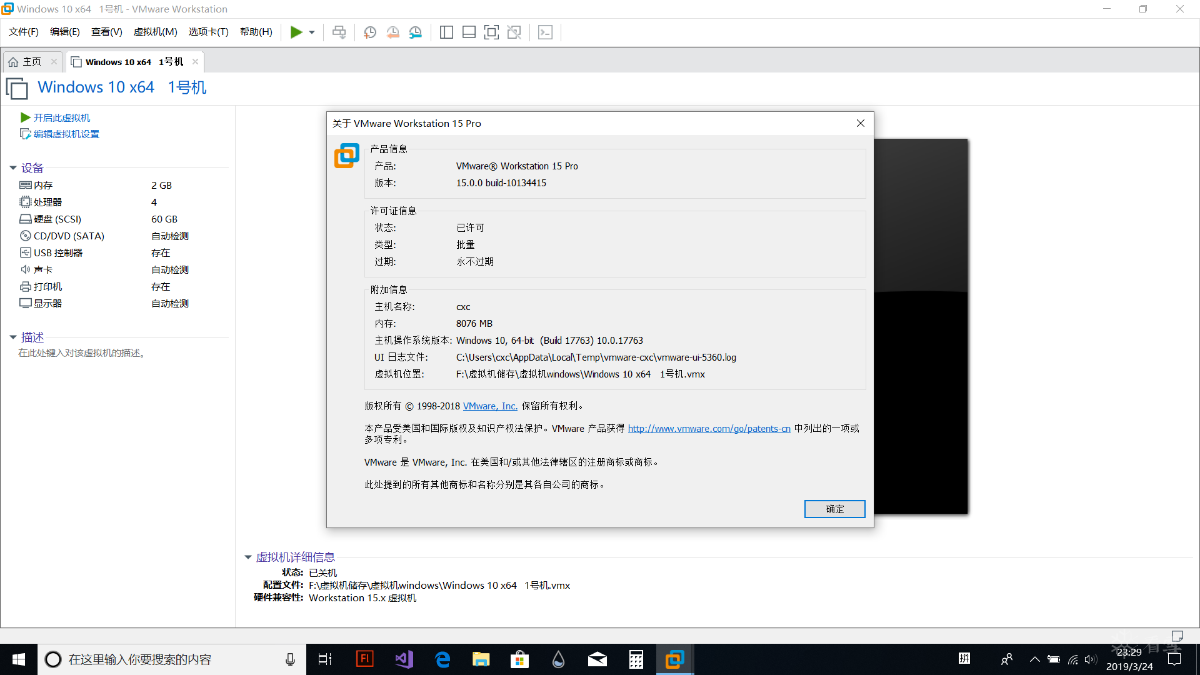Click the UI log file path text

point(596,357)
